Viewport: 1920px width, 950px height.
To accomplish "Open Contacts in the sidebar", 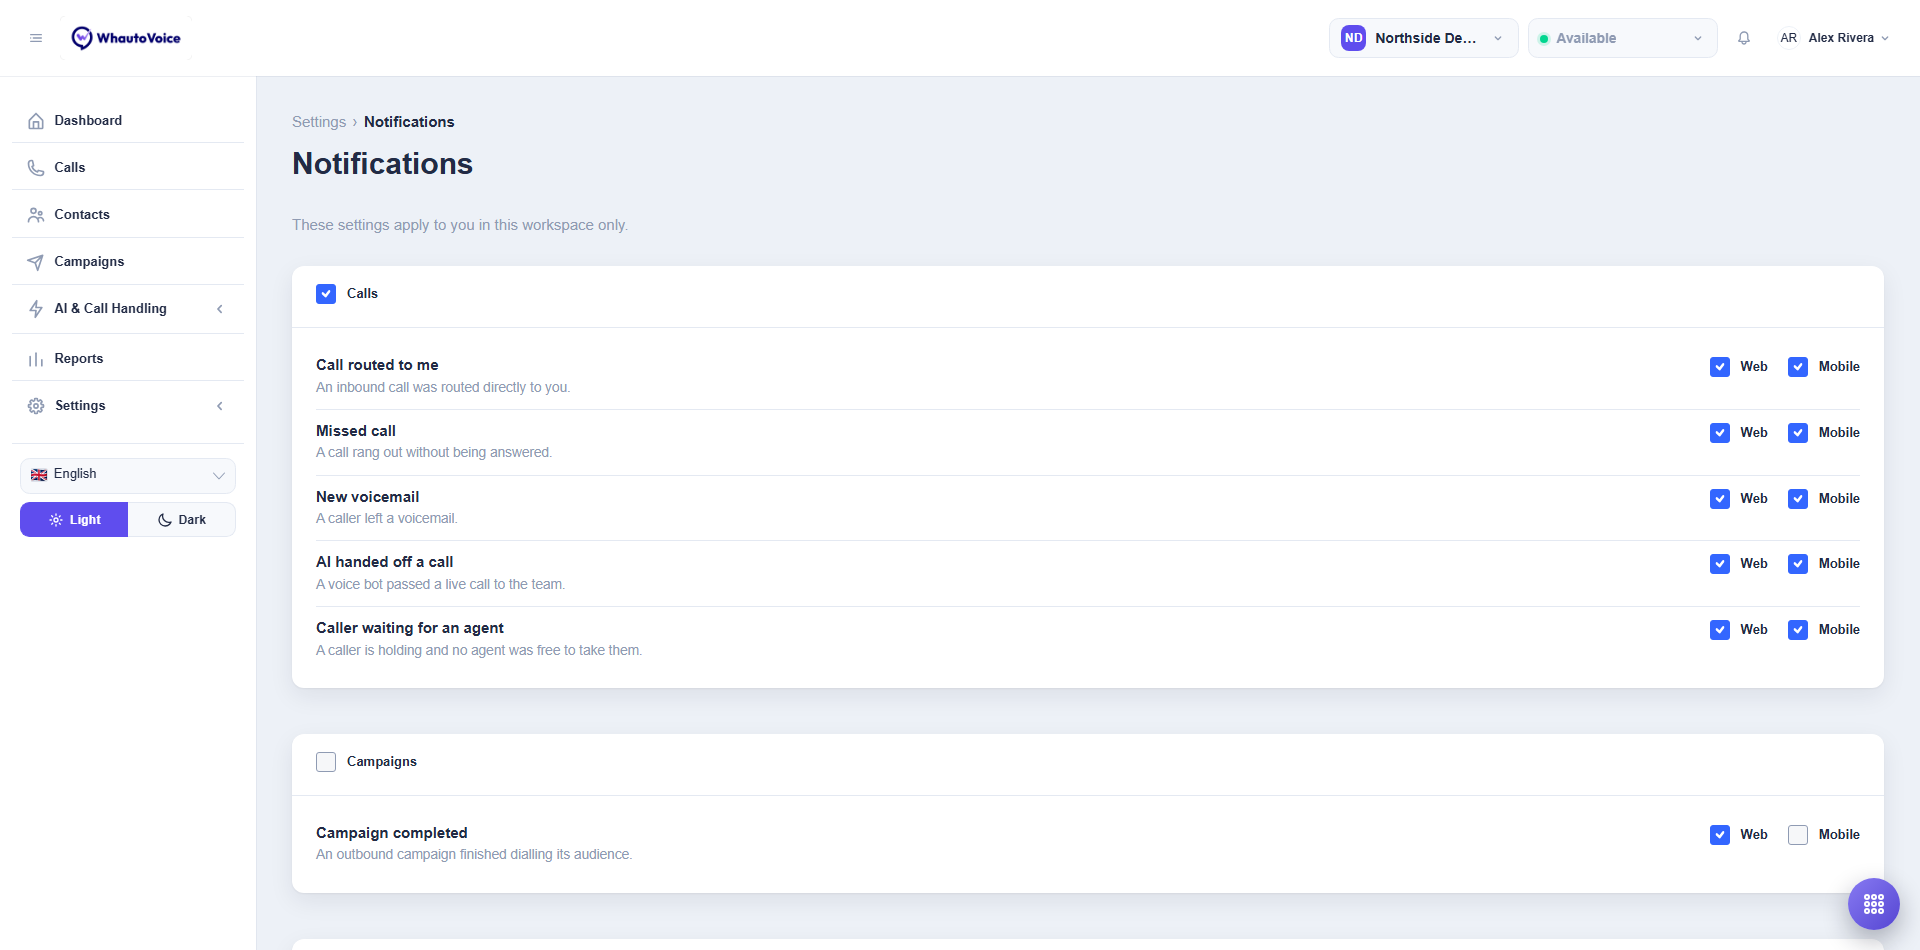I will click(x=128, y=215).
